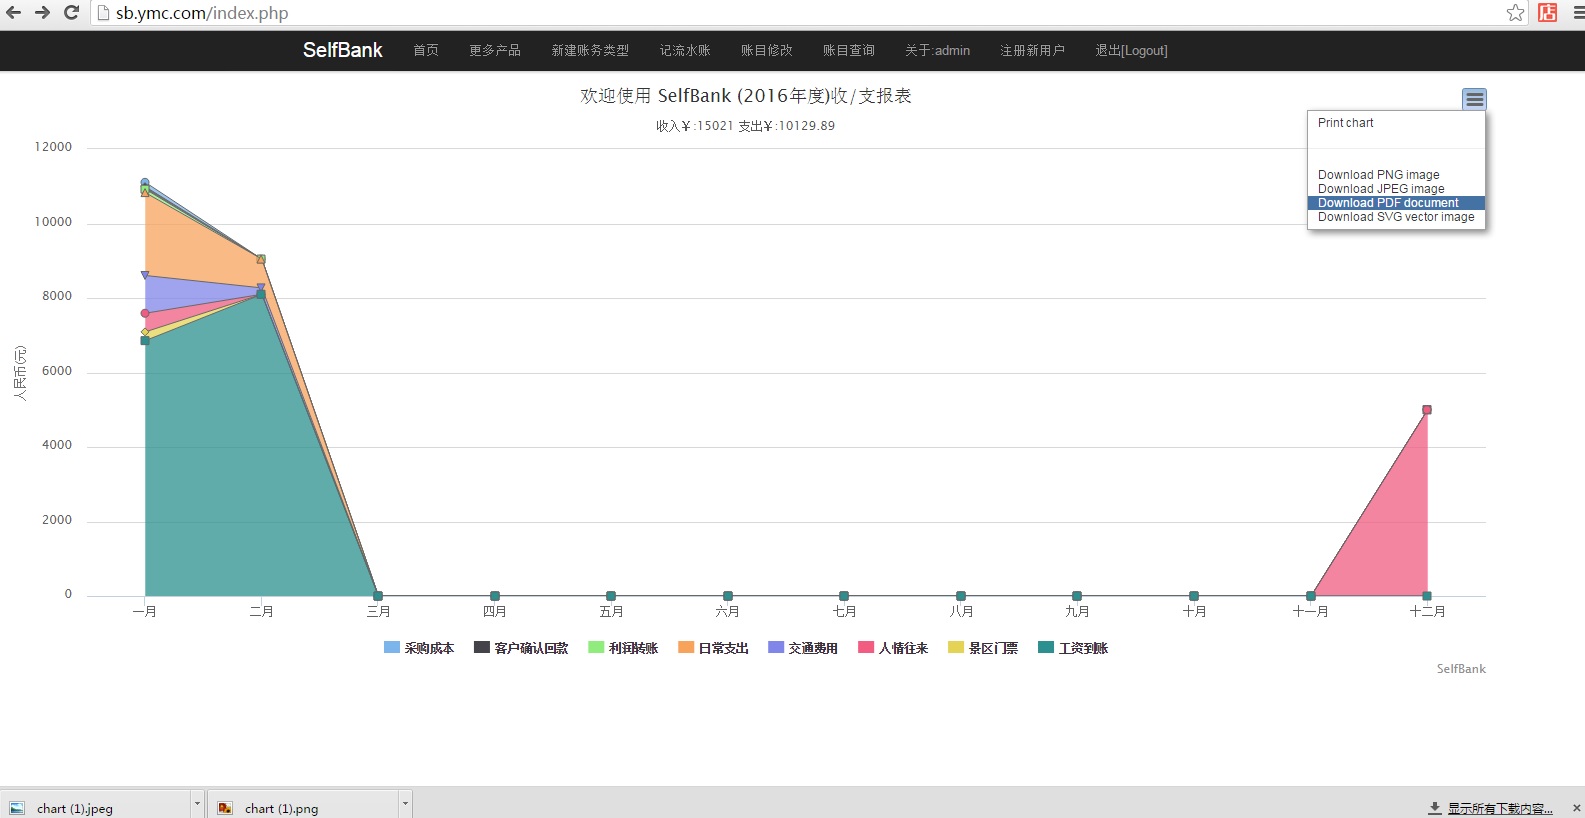
Task: Click the SelfBank credit below the chart
Action: [1461, 669]
